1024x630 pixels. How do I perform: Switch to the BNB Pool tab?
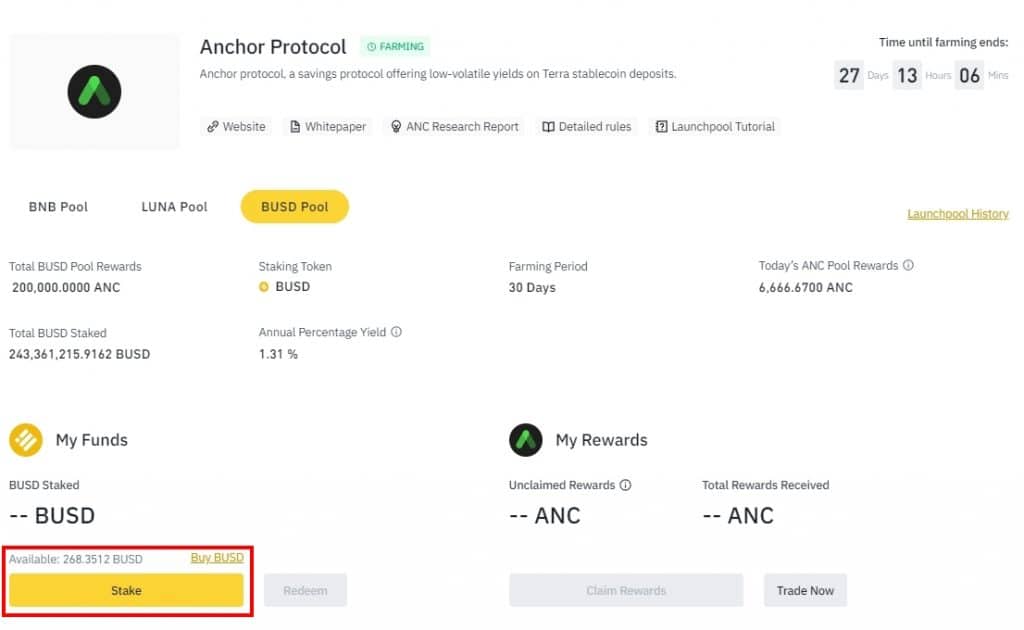point(58,207)
